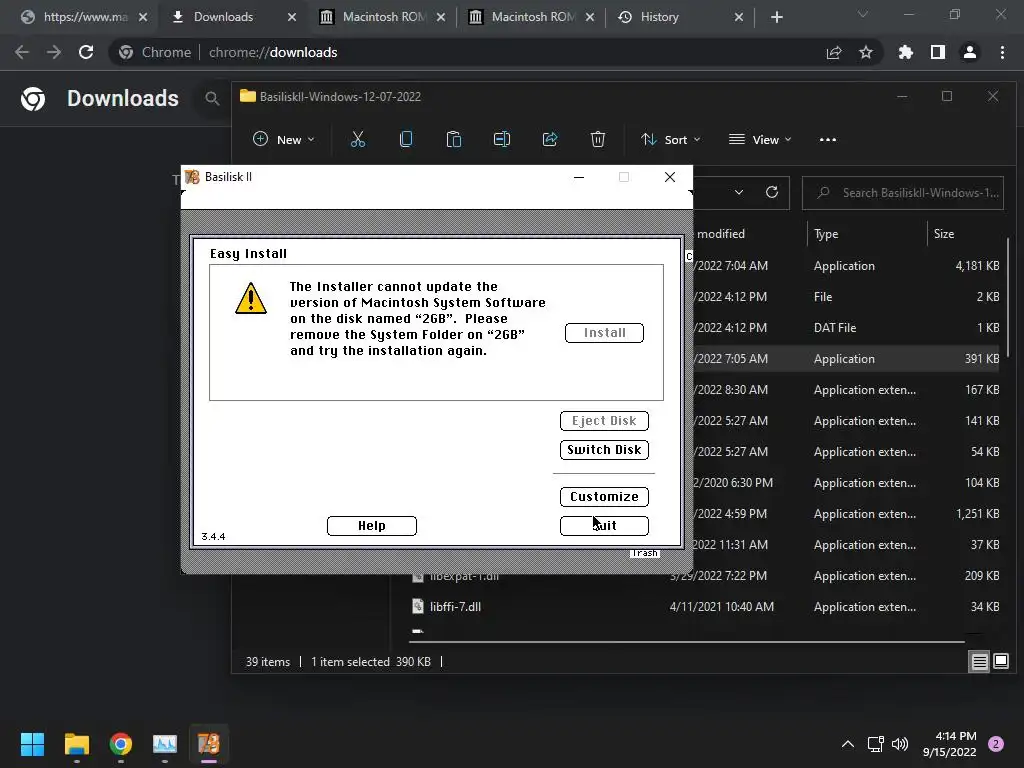Switch to second Macintosh ROM tab
The width and height of the screenshot is (1024, 768).
pos(532,17)
